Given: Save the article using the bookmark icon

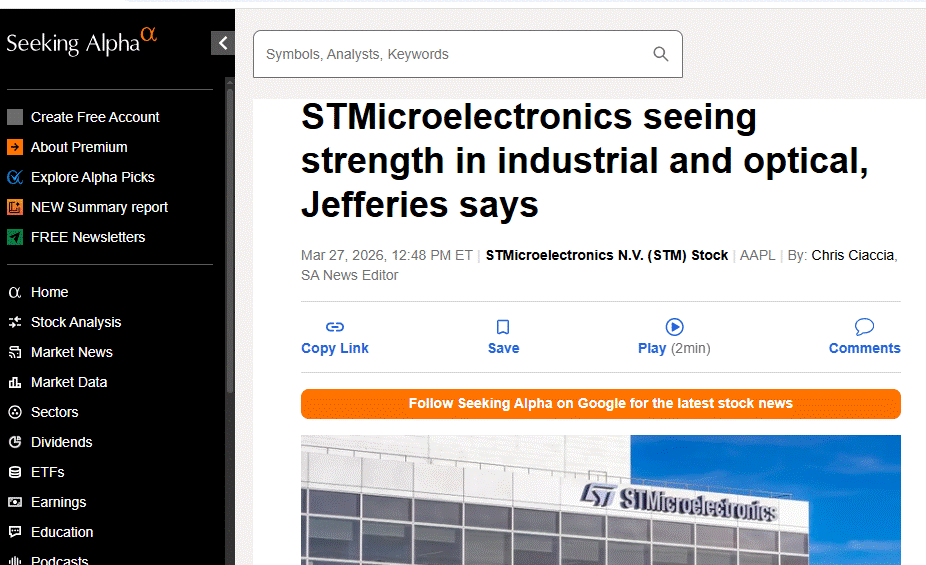Looking at the screenshot, I should click(x=503, y=327).
